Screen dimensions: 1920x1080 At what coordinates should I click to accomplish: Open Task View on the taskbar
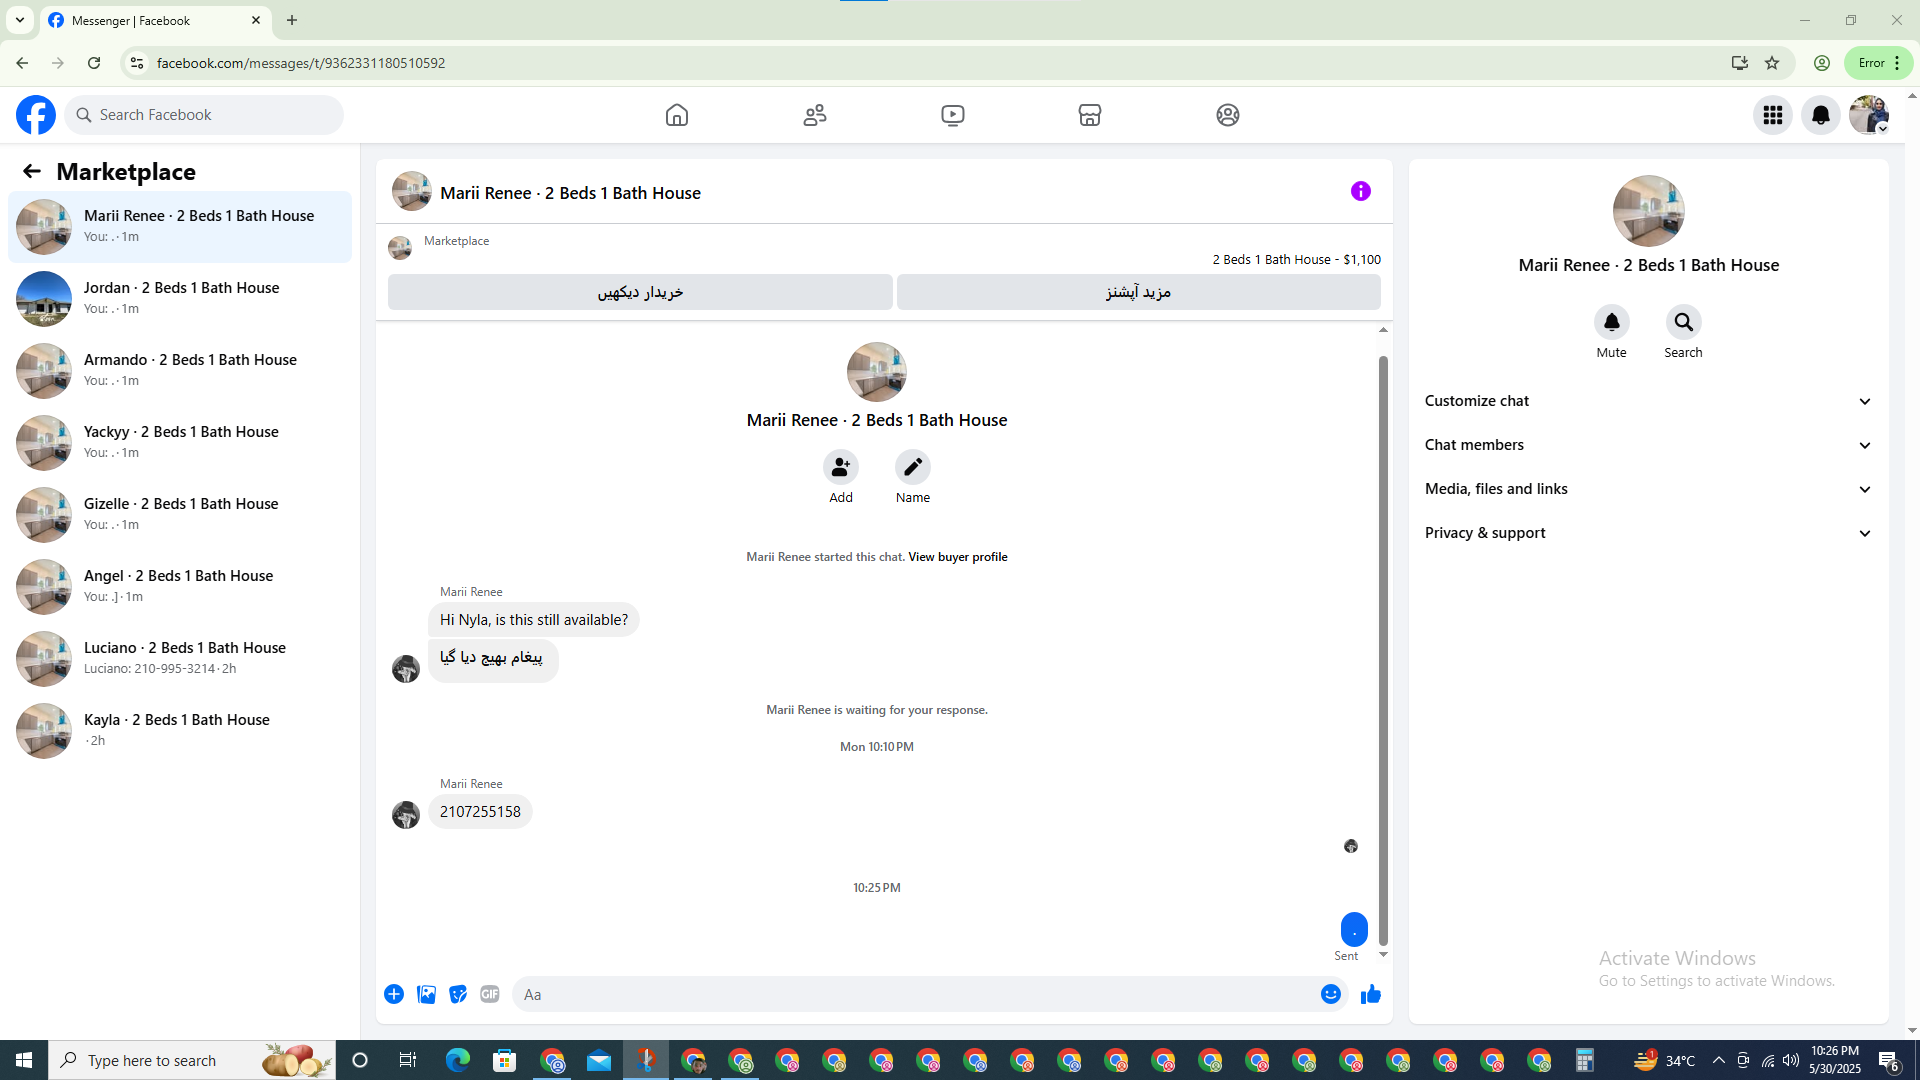407,1060
